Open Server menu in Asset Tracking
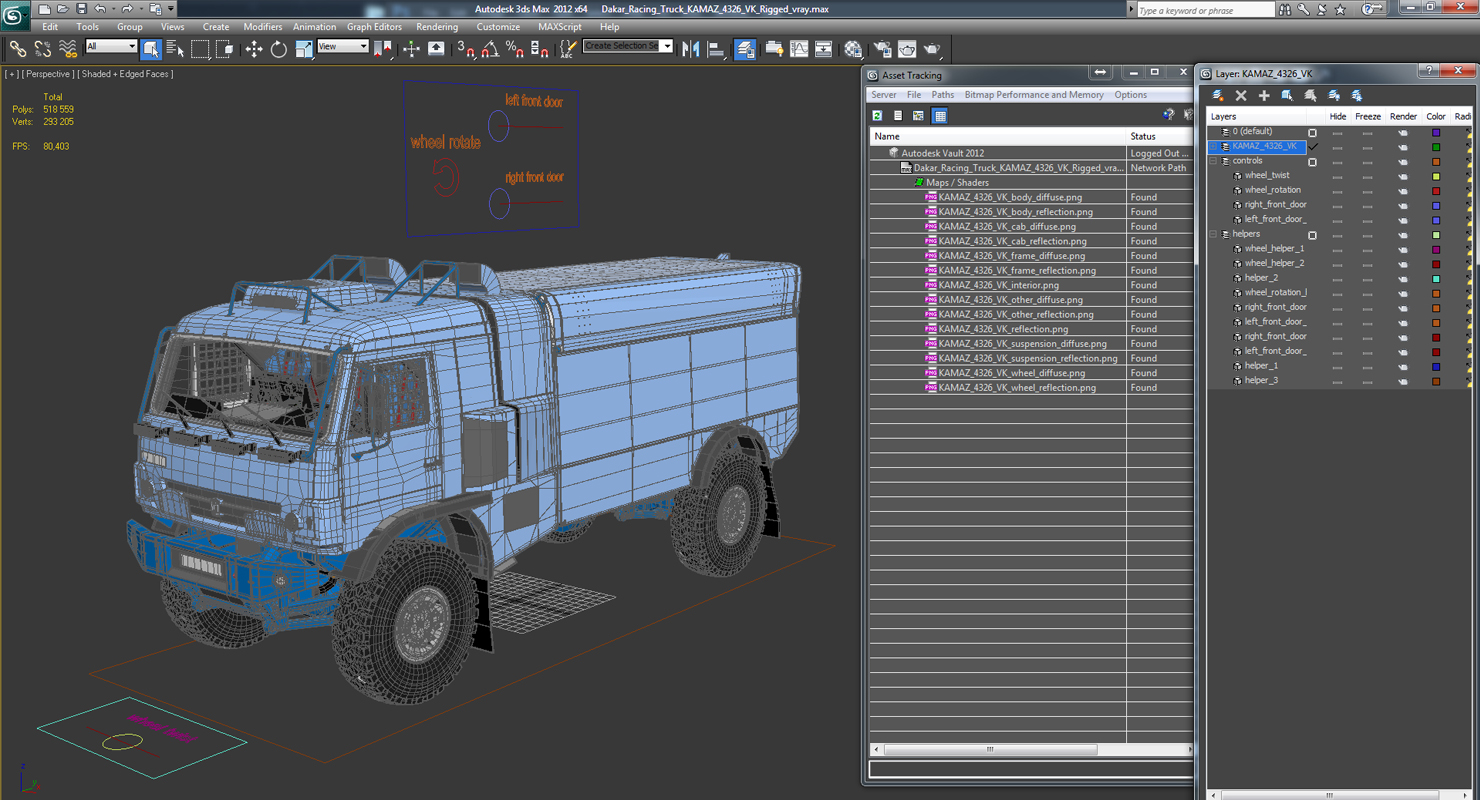Screen dimensions: 1480x800 pos(884,95)
